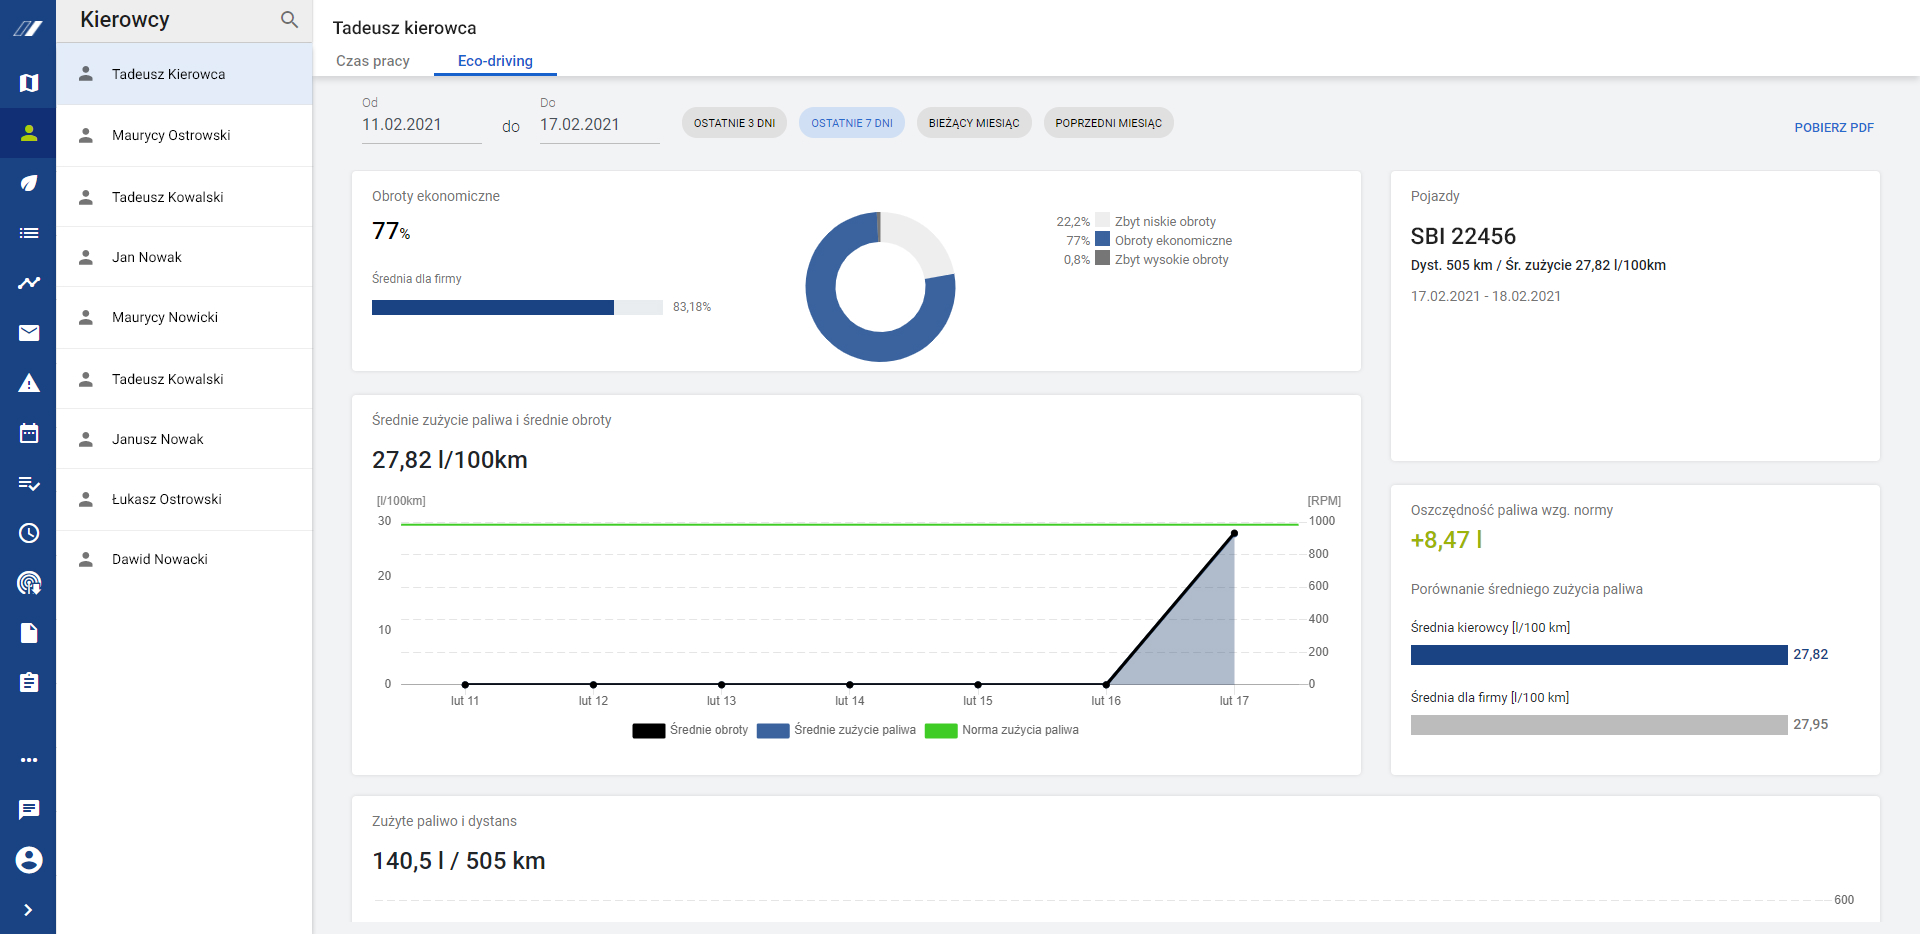
Task: Select the Eco-driving tab
Action: tap(495, 61)
